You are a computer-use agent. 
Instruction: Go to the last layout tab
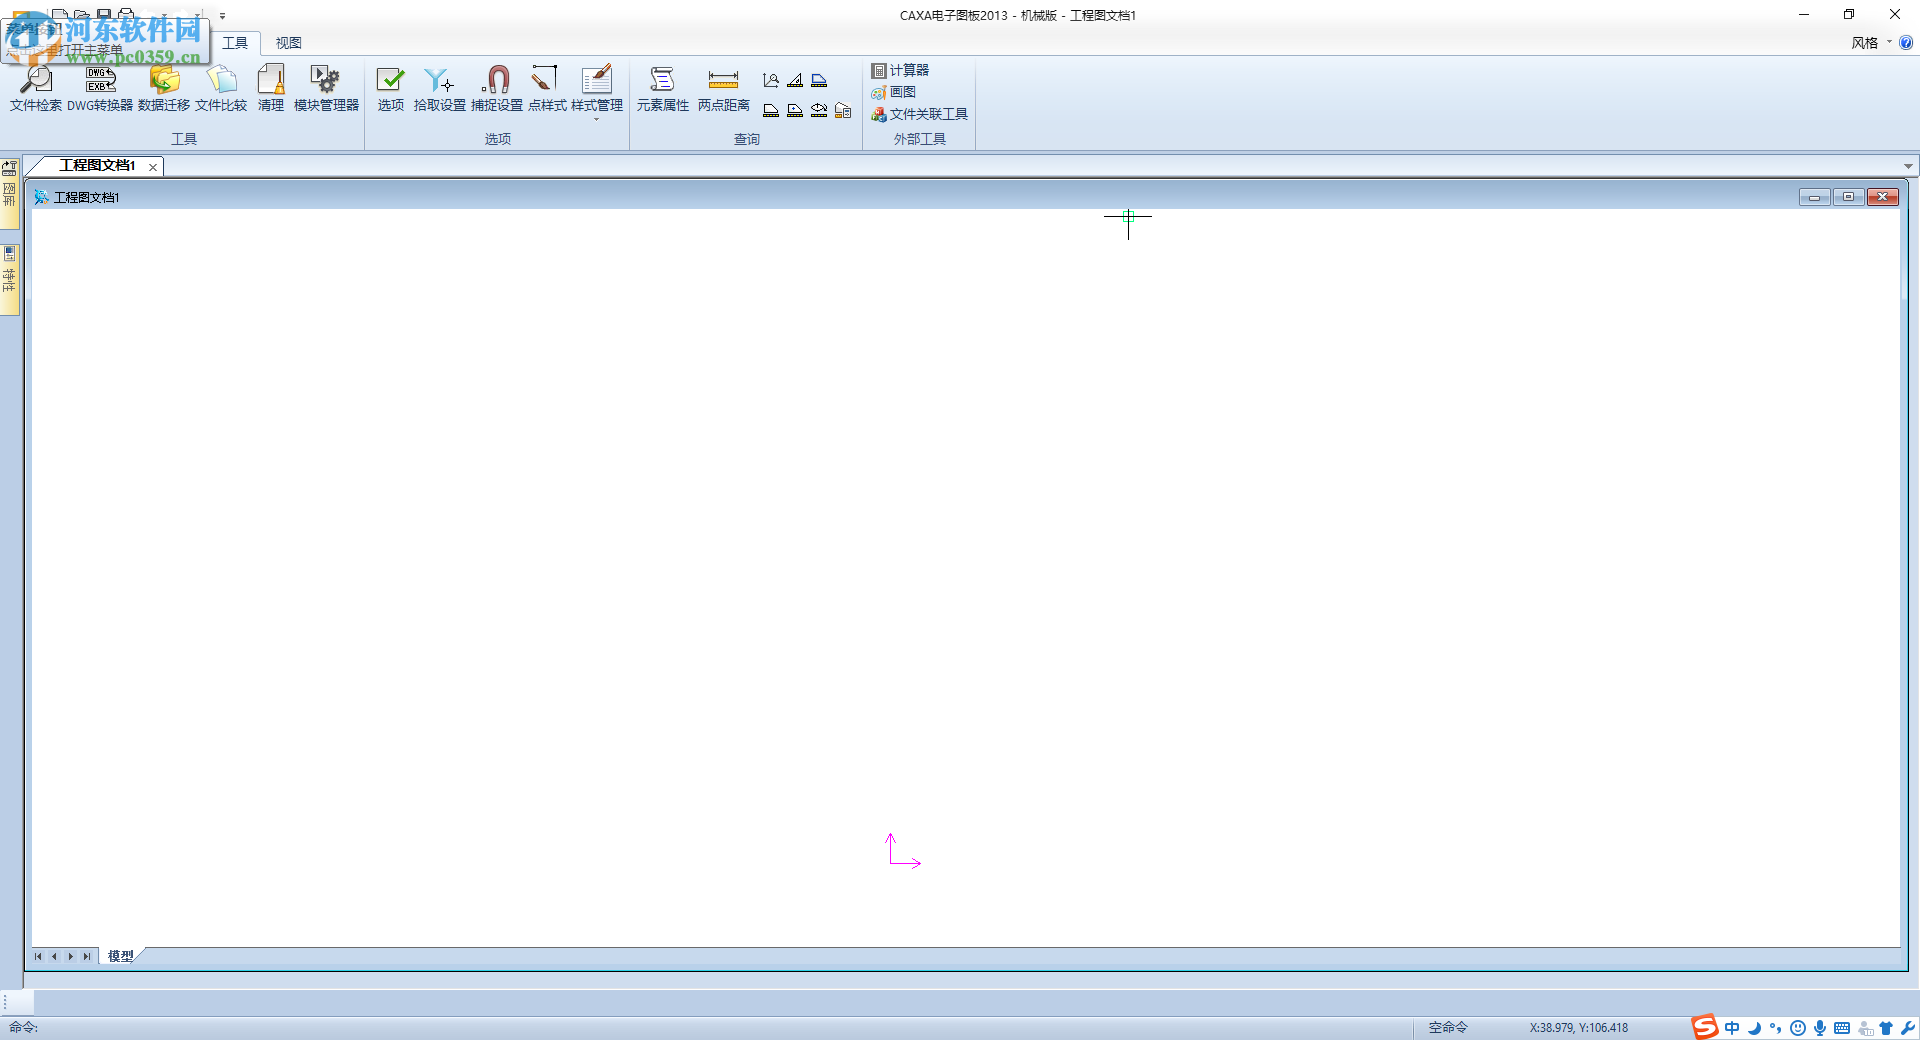87,956
